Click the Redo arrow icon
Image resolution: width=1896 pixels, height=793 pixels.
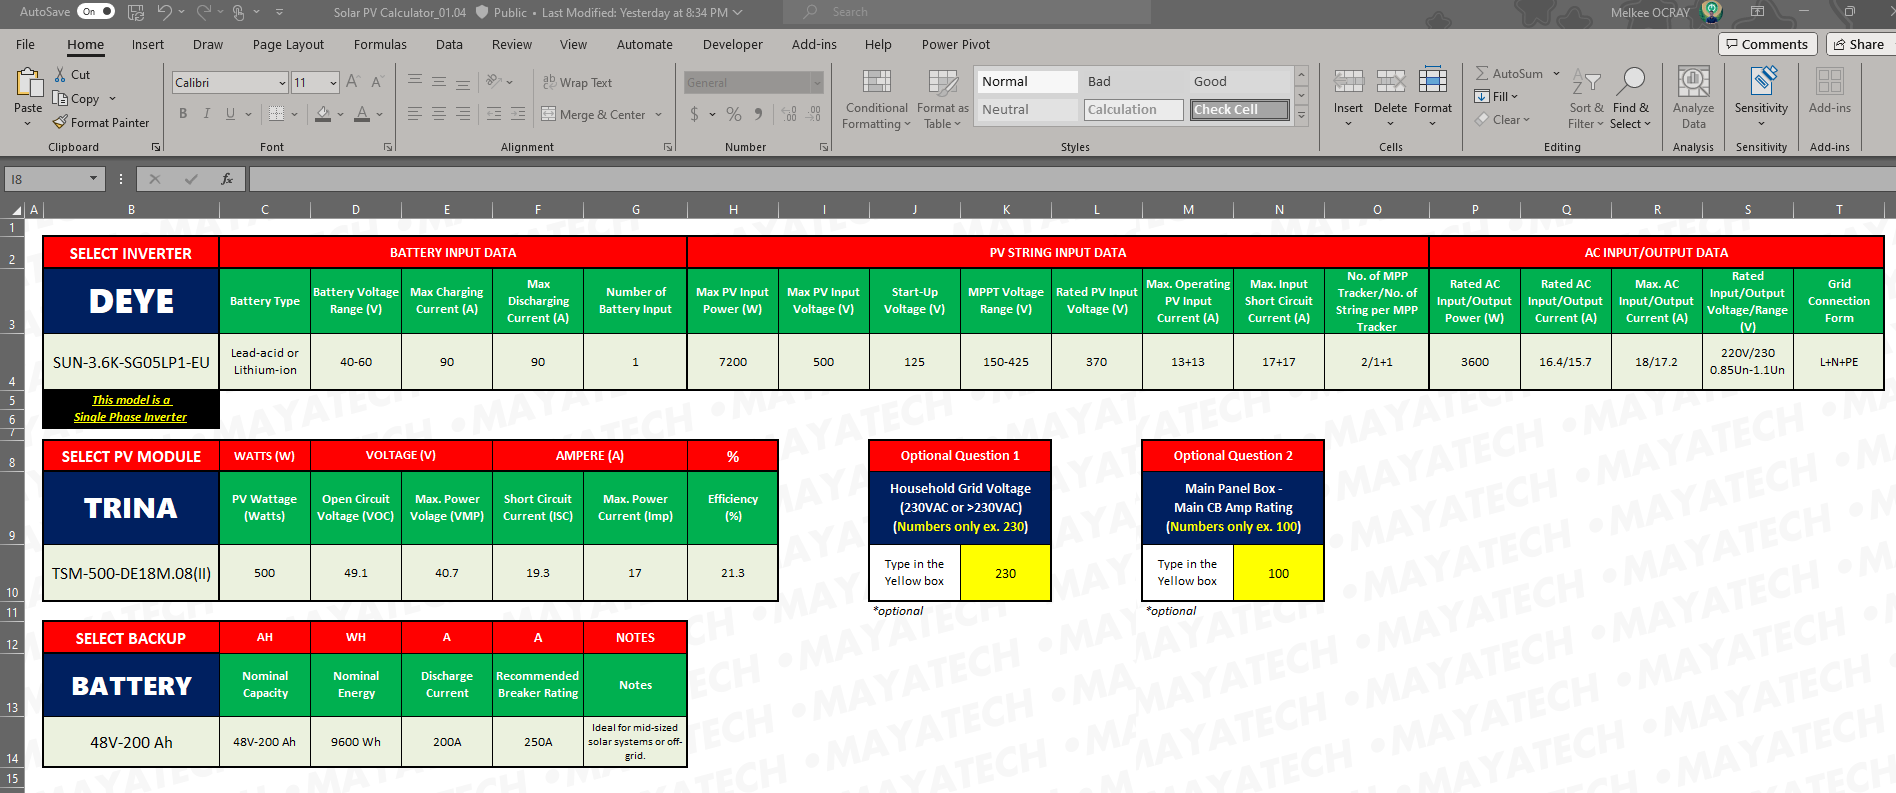(203, 12)
